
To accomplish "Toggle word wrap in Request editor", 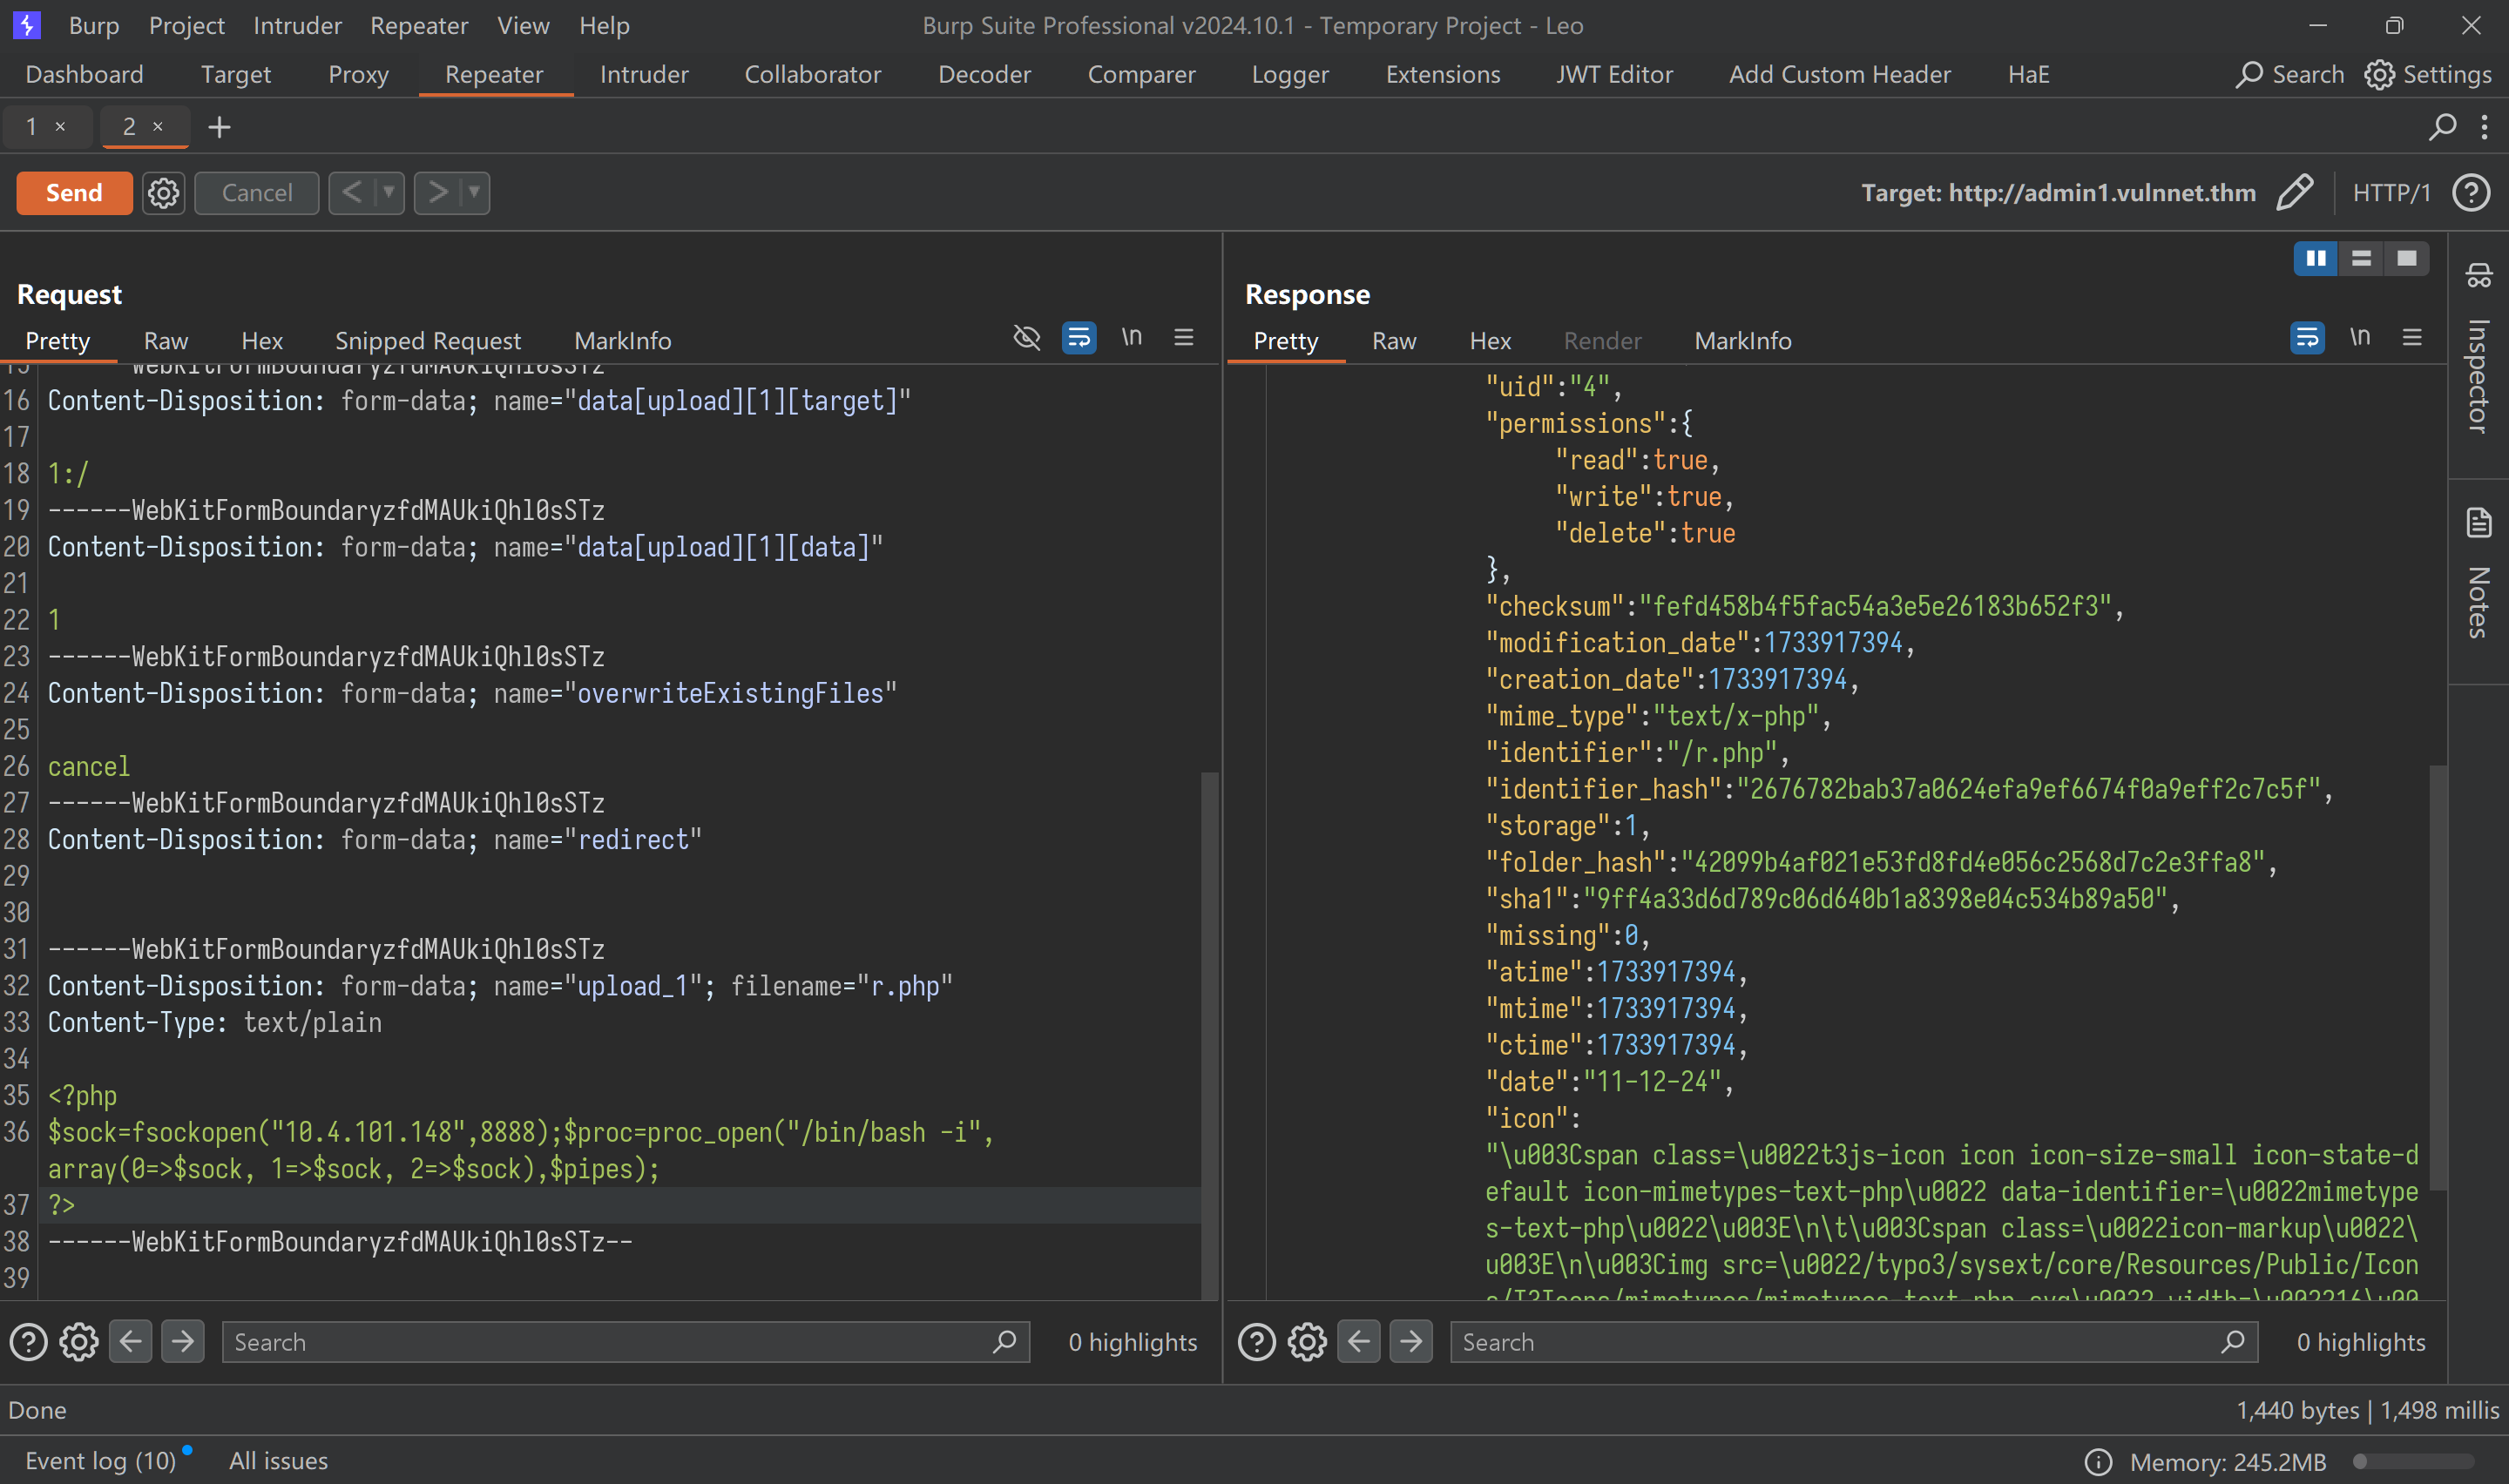I will click(1079, 337).
